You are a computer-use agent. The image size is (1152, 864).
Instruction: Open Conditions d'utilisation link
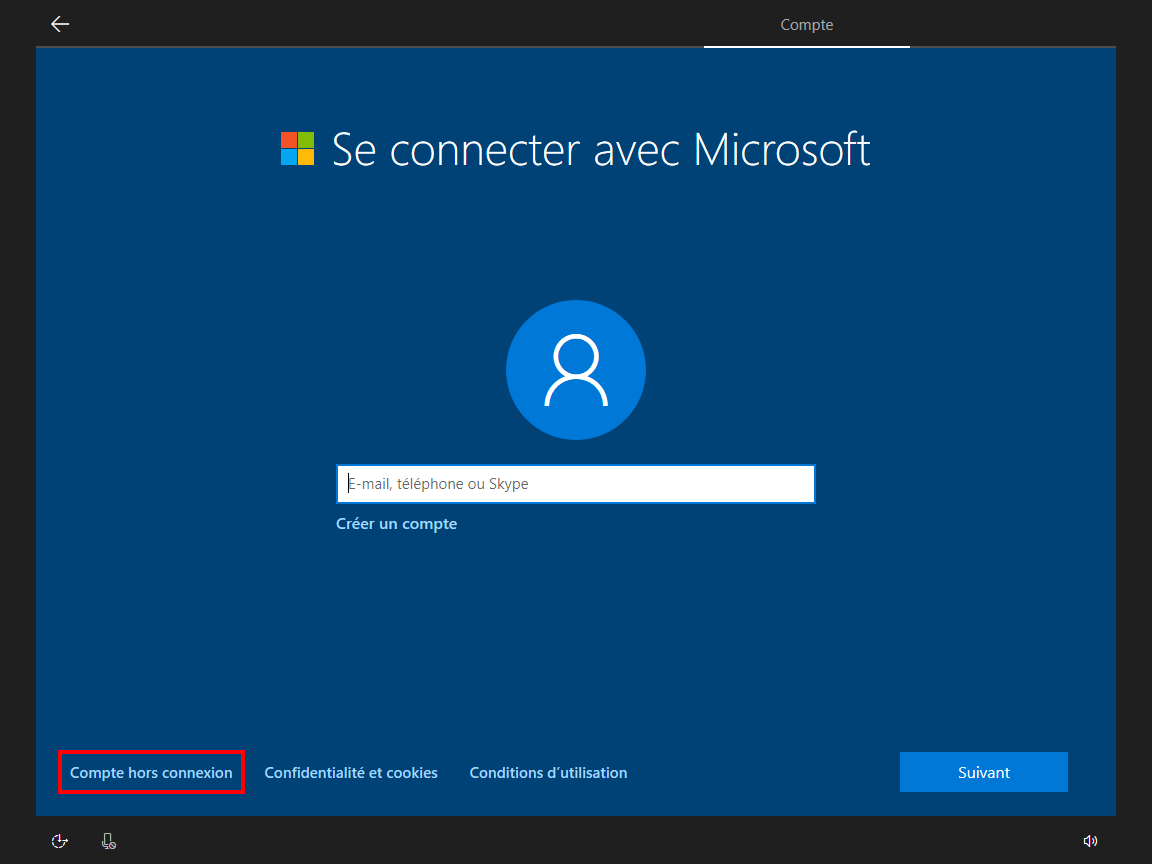pyautogui.click(x=549, y=773)
